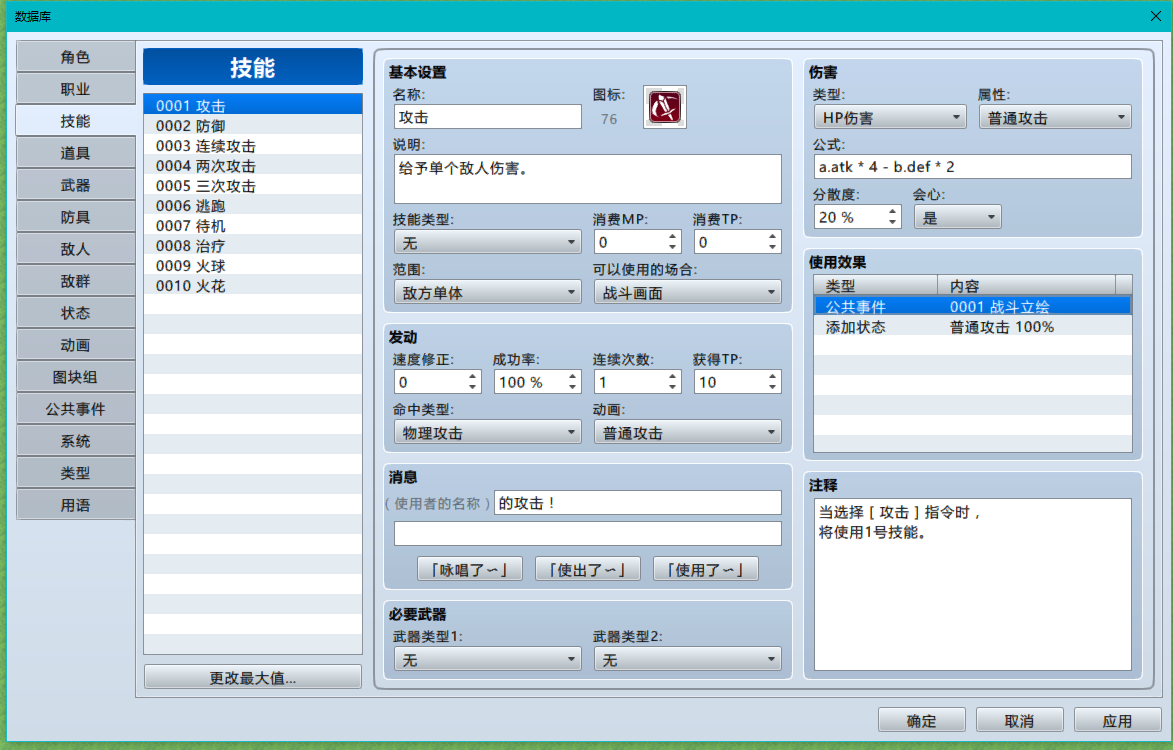Viewport: 1173px width, 750px height.
Task: Open the 敌群 tab
Action: point(76,281)
